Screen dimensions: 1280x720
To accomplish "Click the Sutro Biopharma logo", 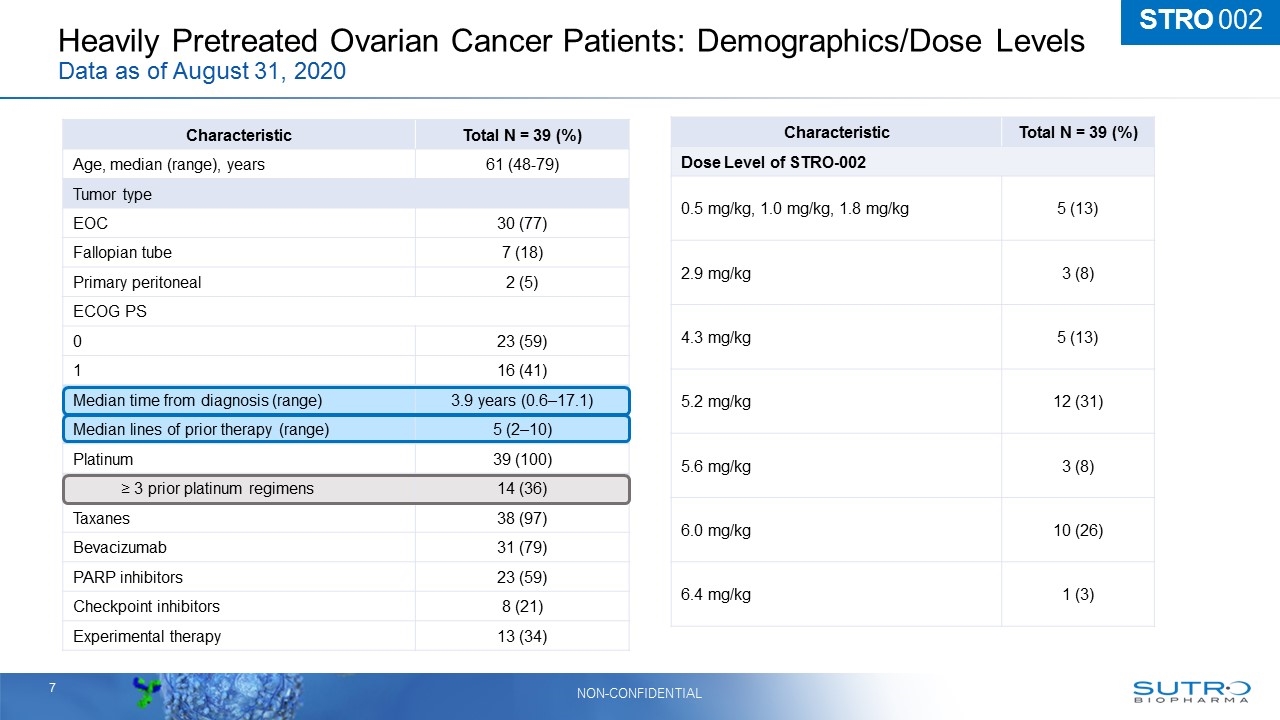I will click(1190, 691).
